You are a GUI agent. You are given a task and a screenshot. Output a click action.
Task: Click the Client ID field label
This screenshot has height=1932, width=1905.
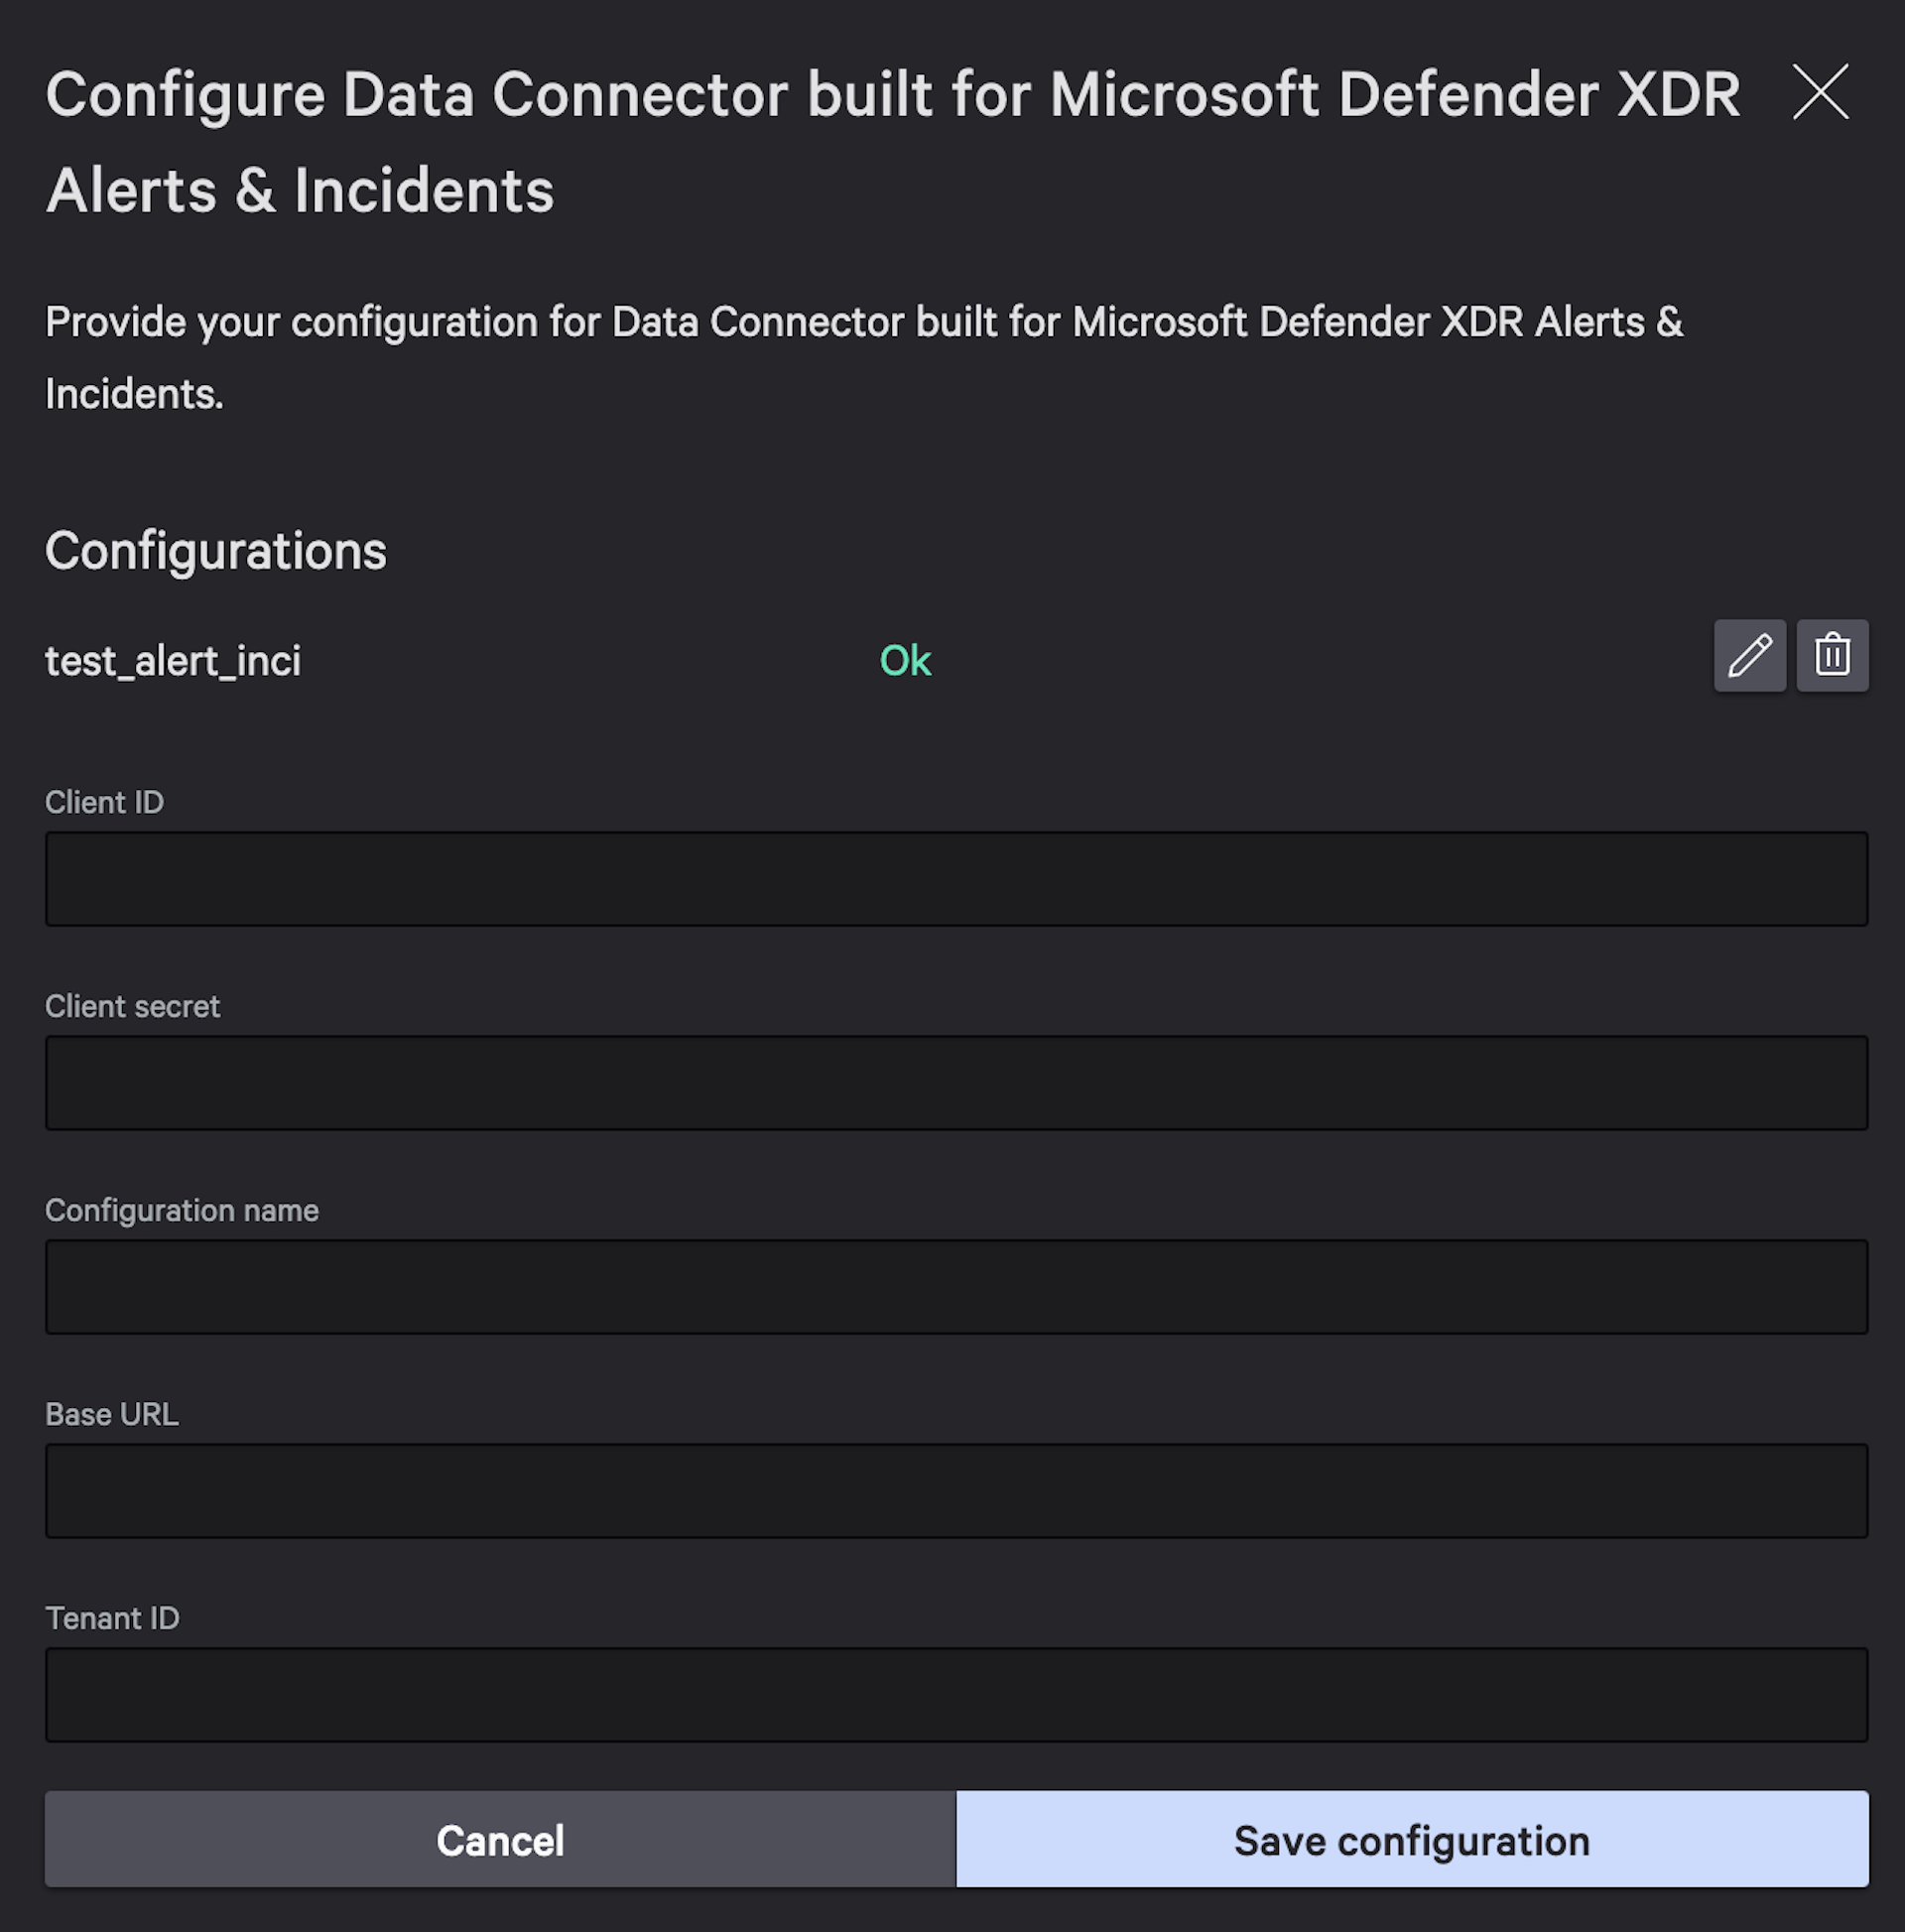click(x=104, y=802)
